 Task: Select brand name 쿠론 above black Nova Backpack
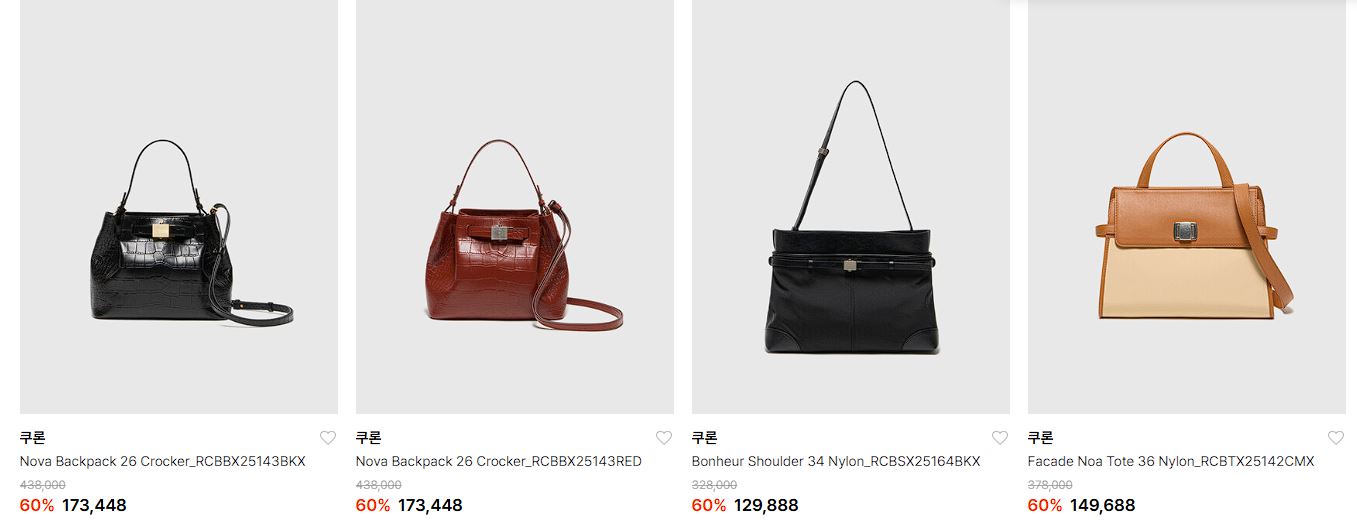click(33, 438)
